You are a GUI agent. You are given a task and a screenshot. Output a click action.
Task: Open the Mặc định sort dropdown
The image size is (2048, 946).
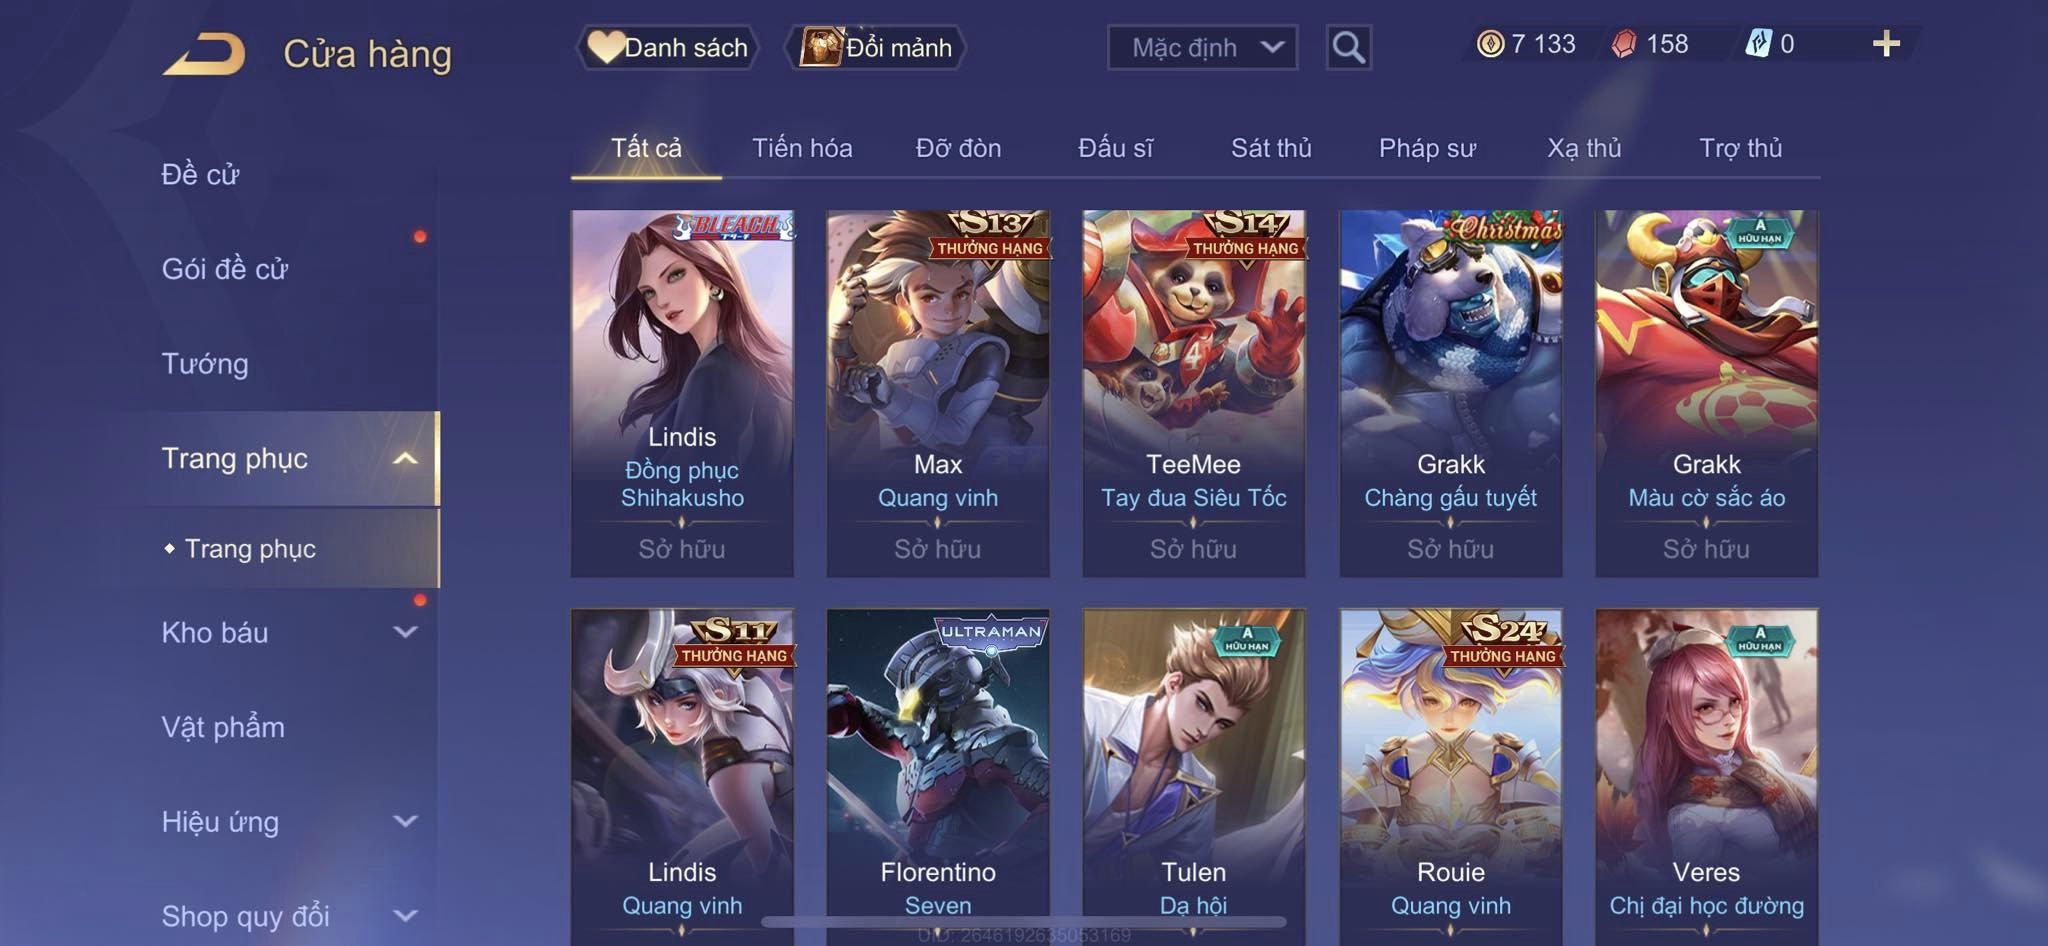point(1202,47)
